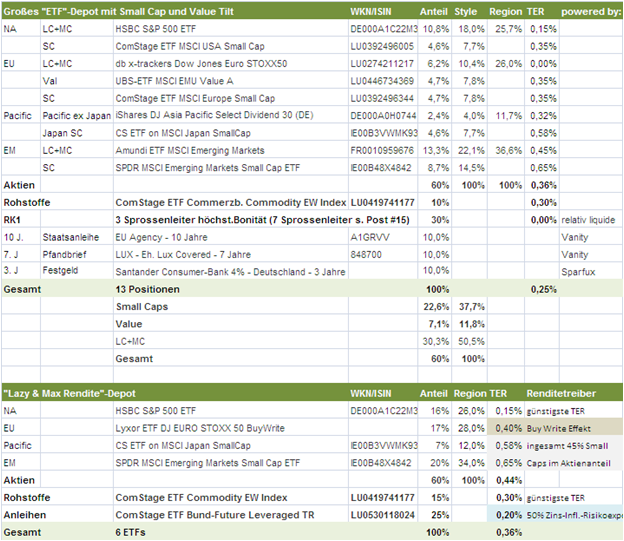The image size is (624, 541).
Task: Select the "Renditetreiber" column header
Action: point(561,393)
